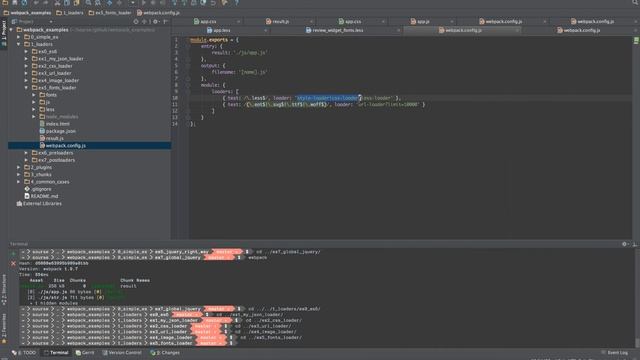Image resolution: width=640 pixels, height=360 pixels.
Task: Open a new terminal session with green plus
Action: pos(13,253)
